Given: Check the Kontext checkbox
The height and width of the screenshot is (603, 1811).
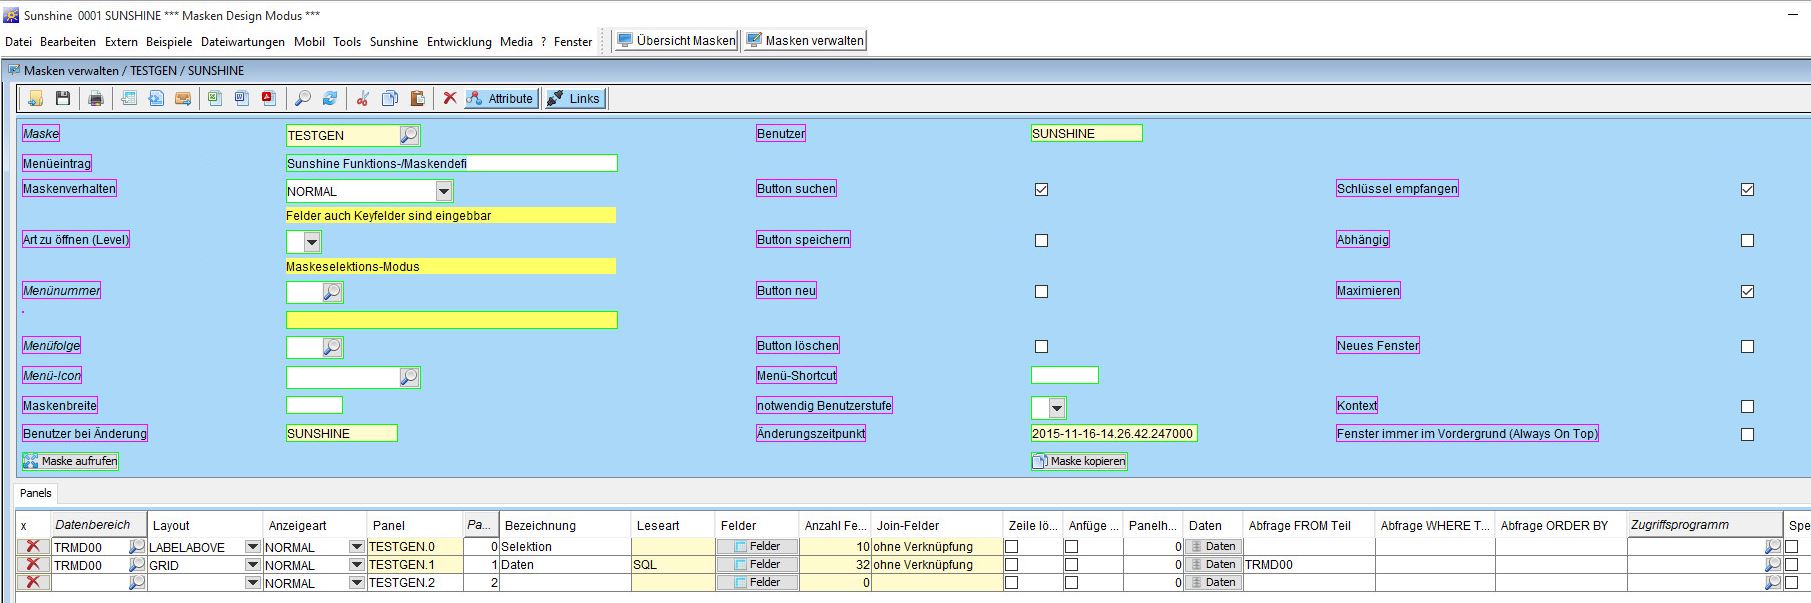Looking at the screenshot, I should (x=1747, y=406).
